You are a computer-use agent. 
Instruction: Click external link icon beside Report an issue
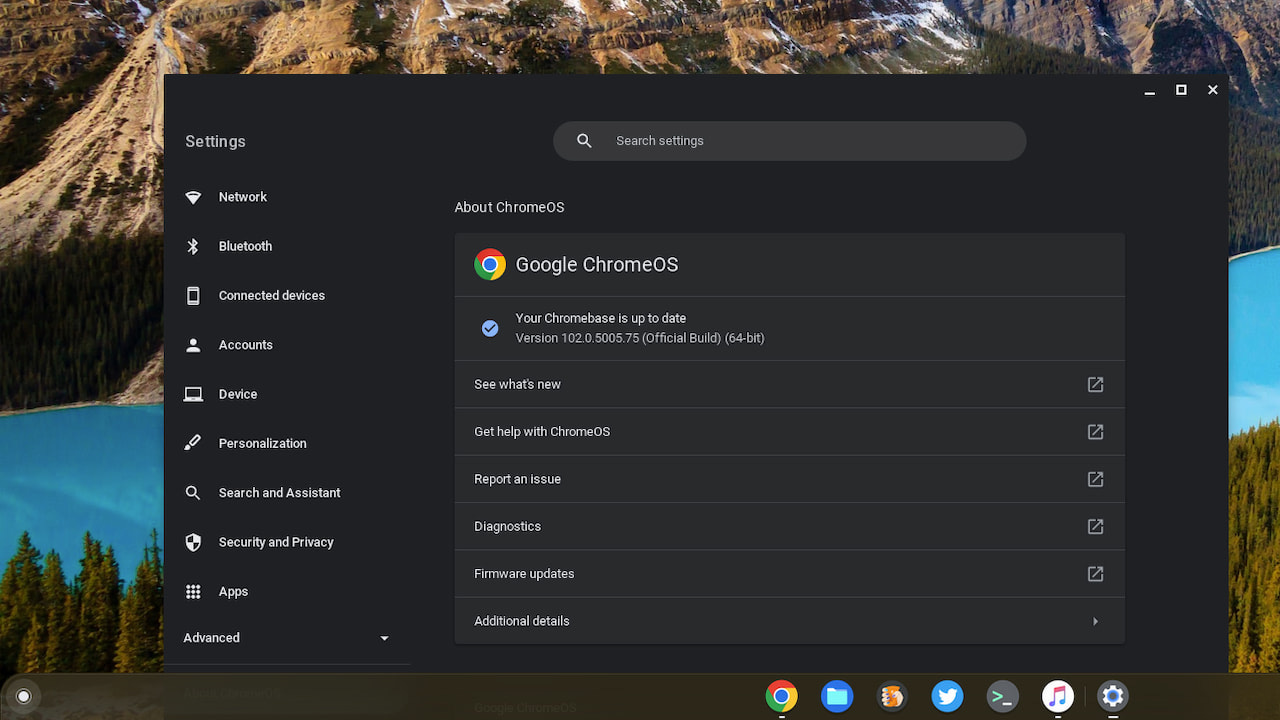(1095, 479)
